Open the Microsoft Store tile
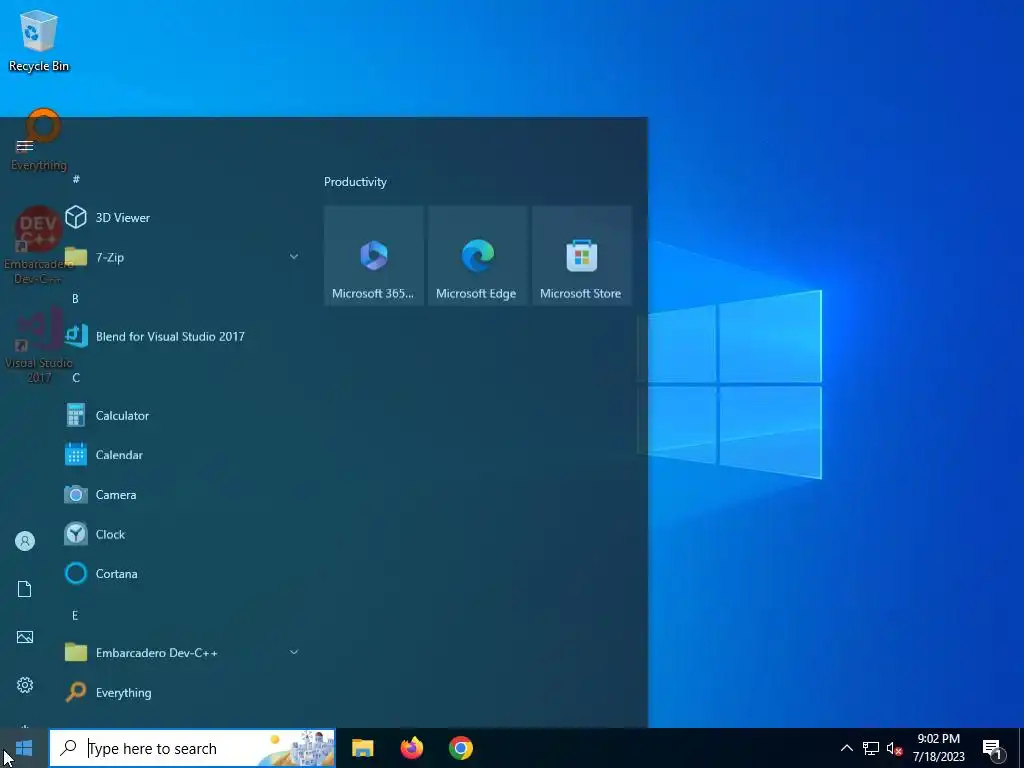 pos(581,255)
